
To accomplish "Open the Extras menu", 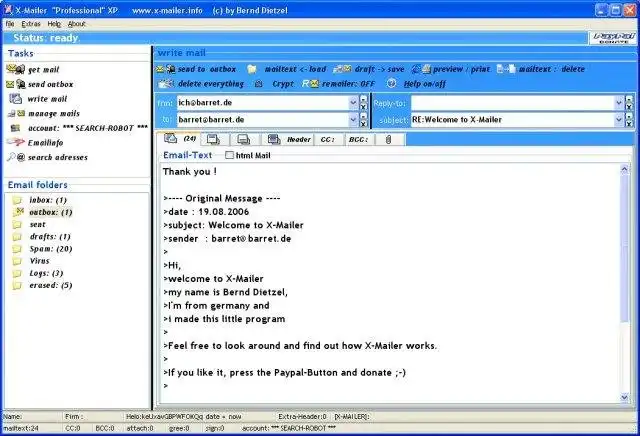I will (x=31, y=24).
